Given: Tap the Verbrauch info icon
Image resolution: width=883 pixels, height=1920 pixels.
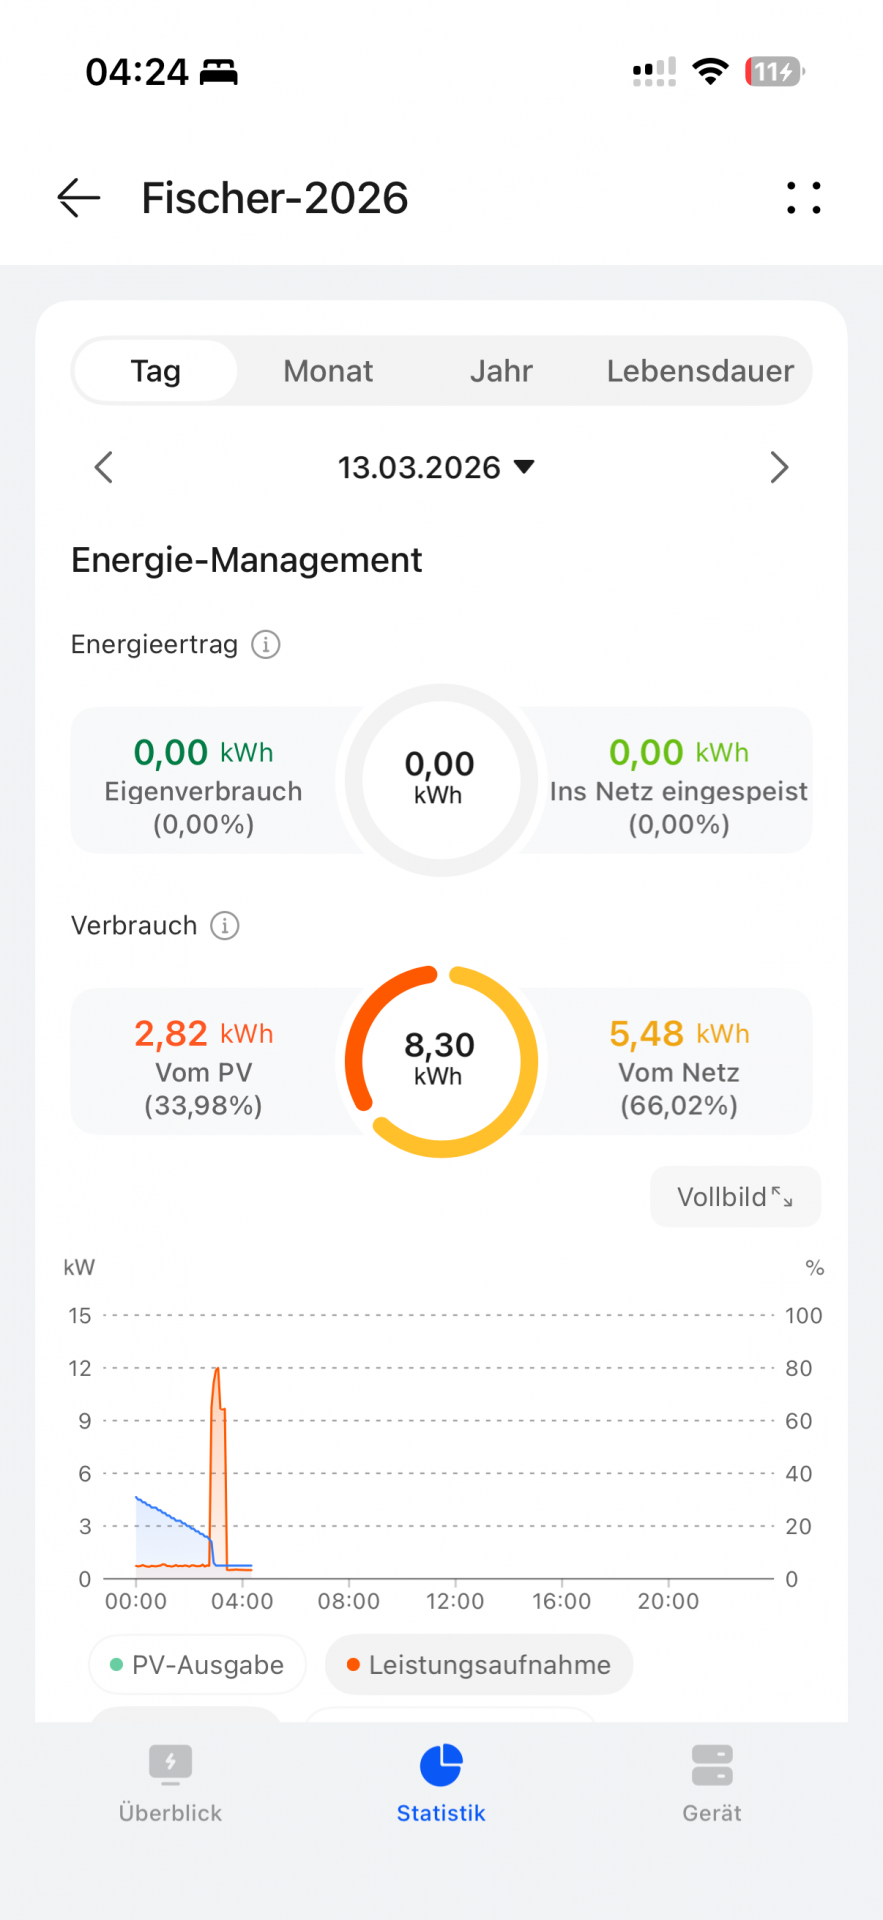Looking at the screenshot, I should 225,925.
